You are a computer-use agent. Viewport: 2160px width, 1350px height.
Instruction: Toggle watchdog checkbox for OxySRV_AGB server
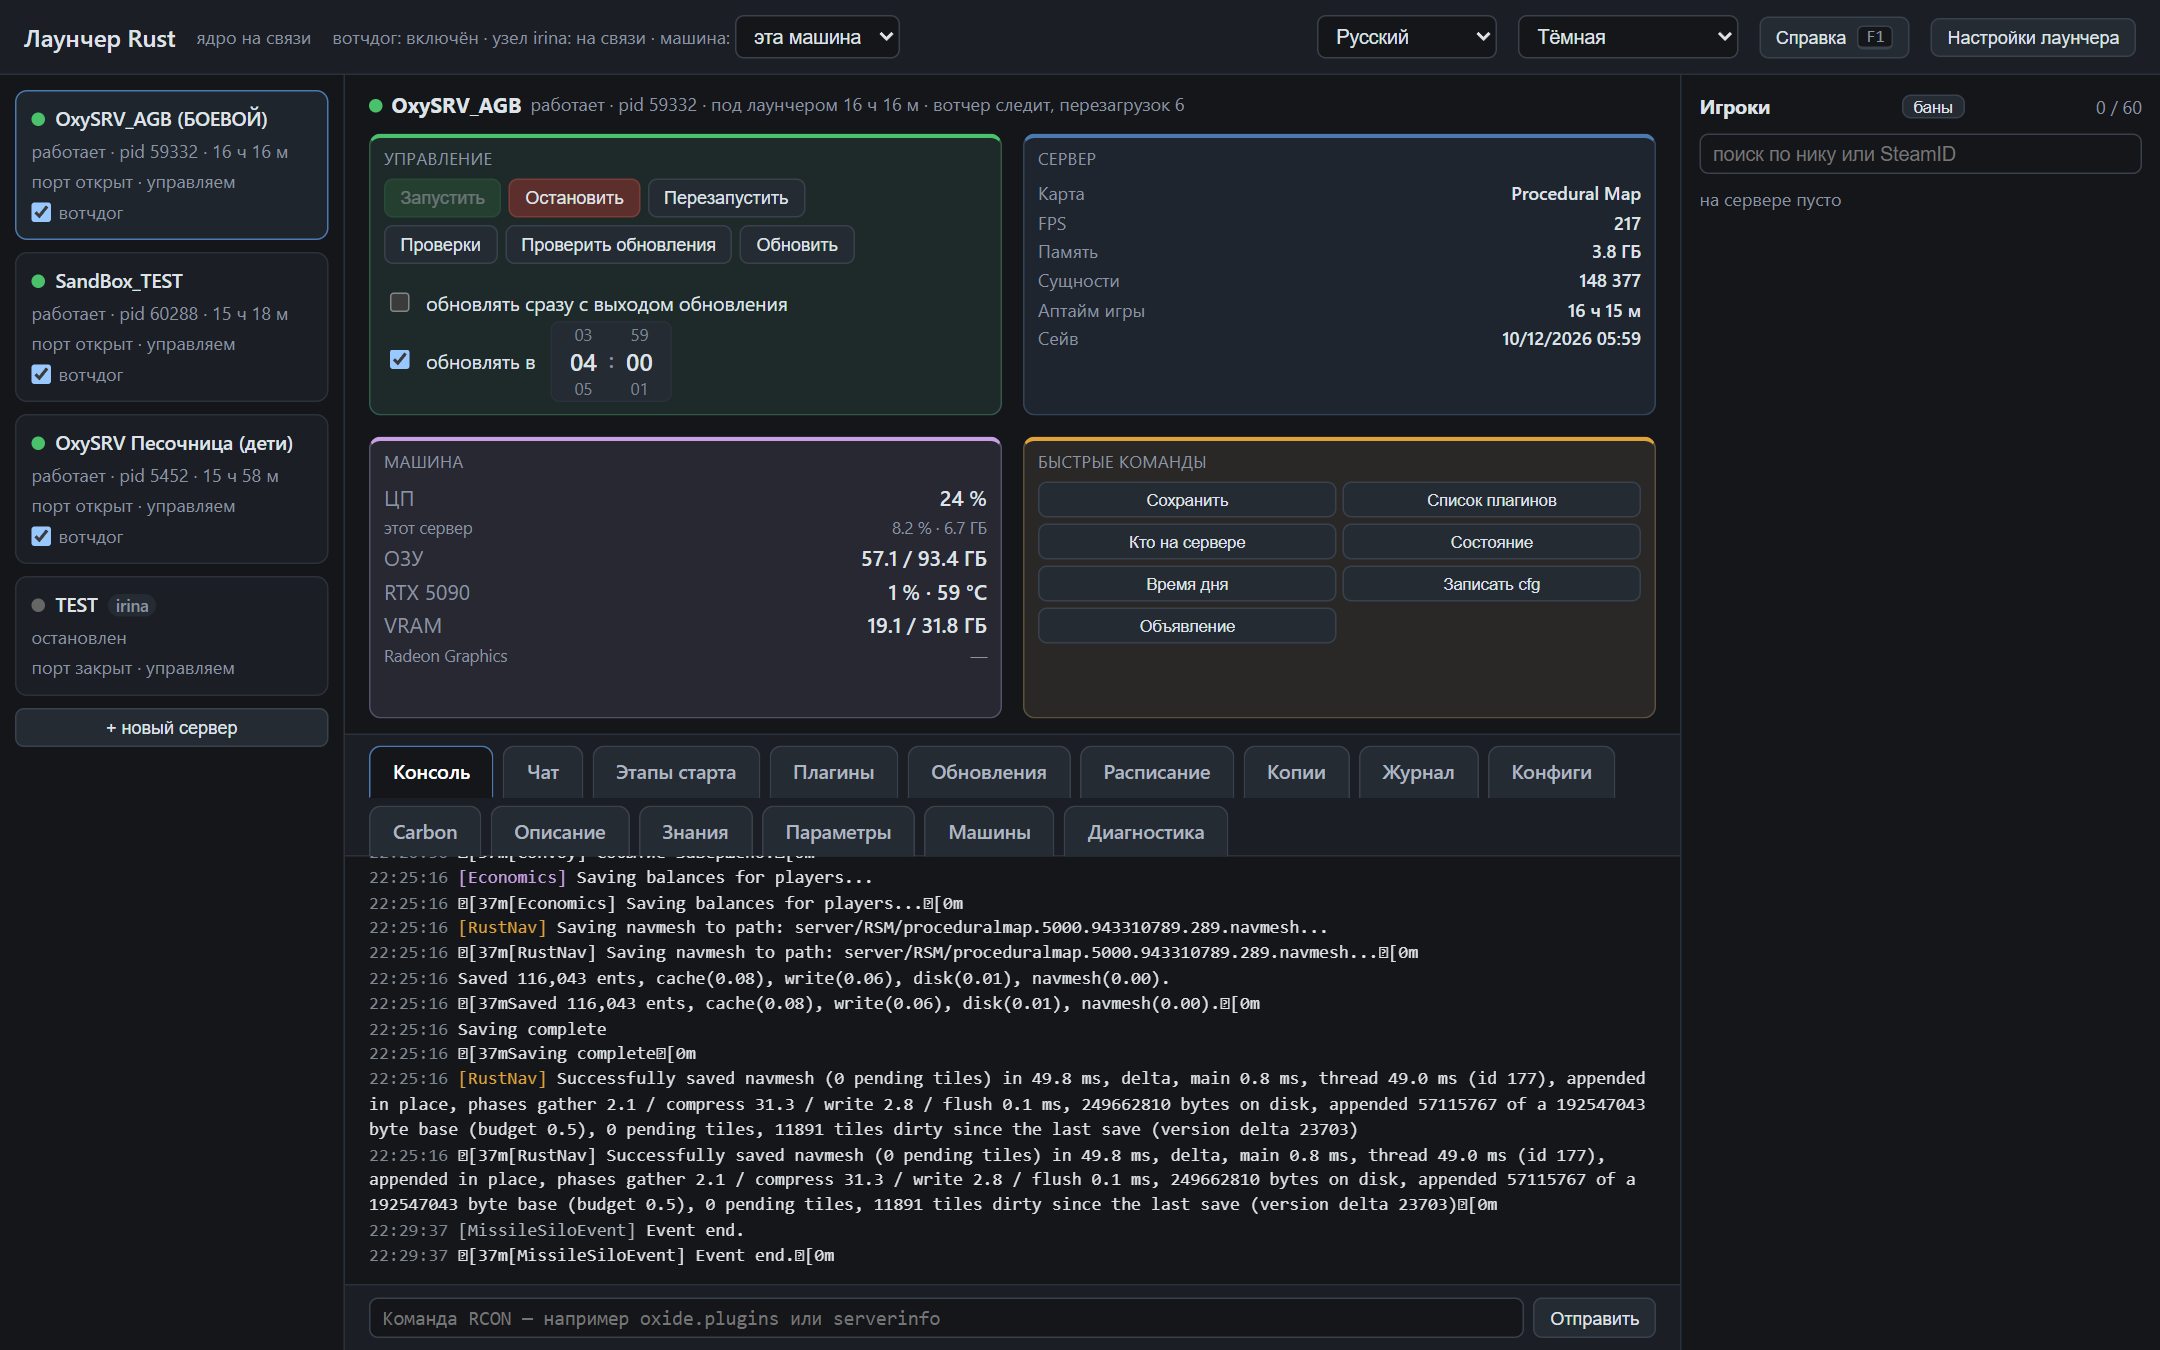[x=41, y=212]
